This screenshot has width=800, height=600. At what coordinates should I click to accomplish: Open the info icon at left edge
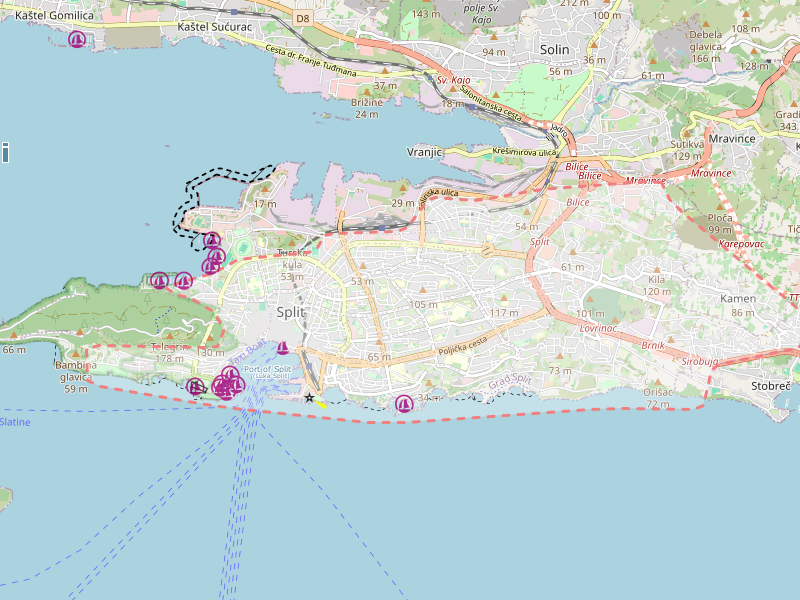pos(4,153)
